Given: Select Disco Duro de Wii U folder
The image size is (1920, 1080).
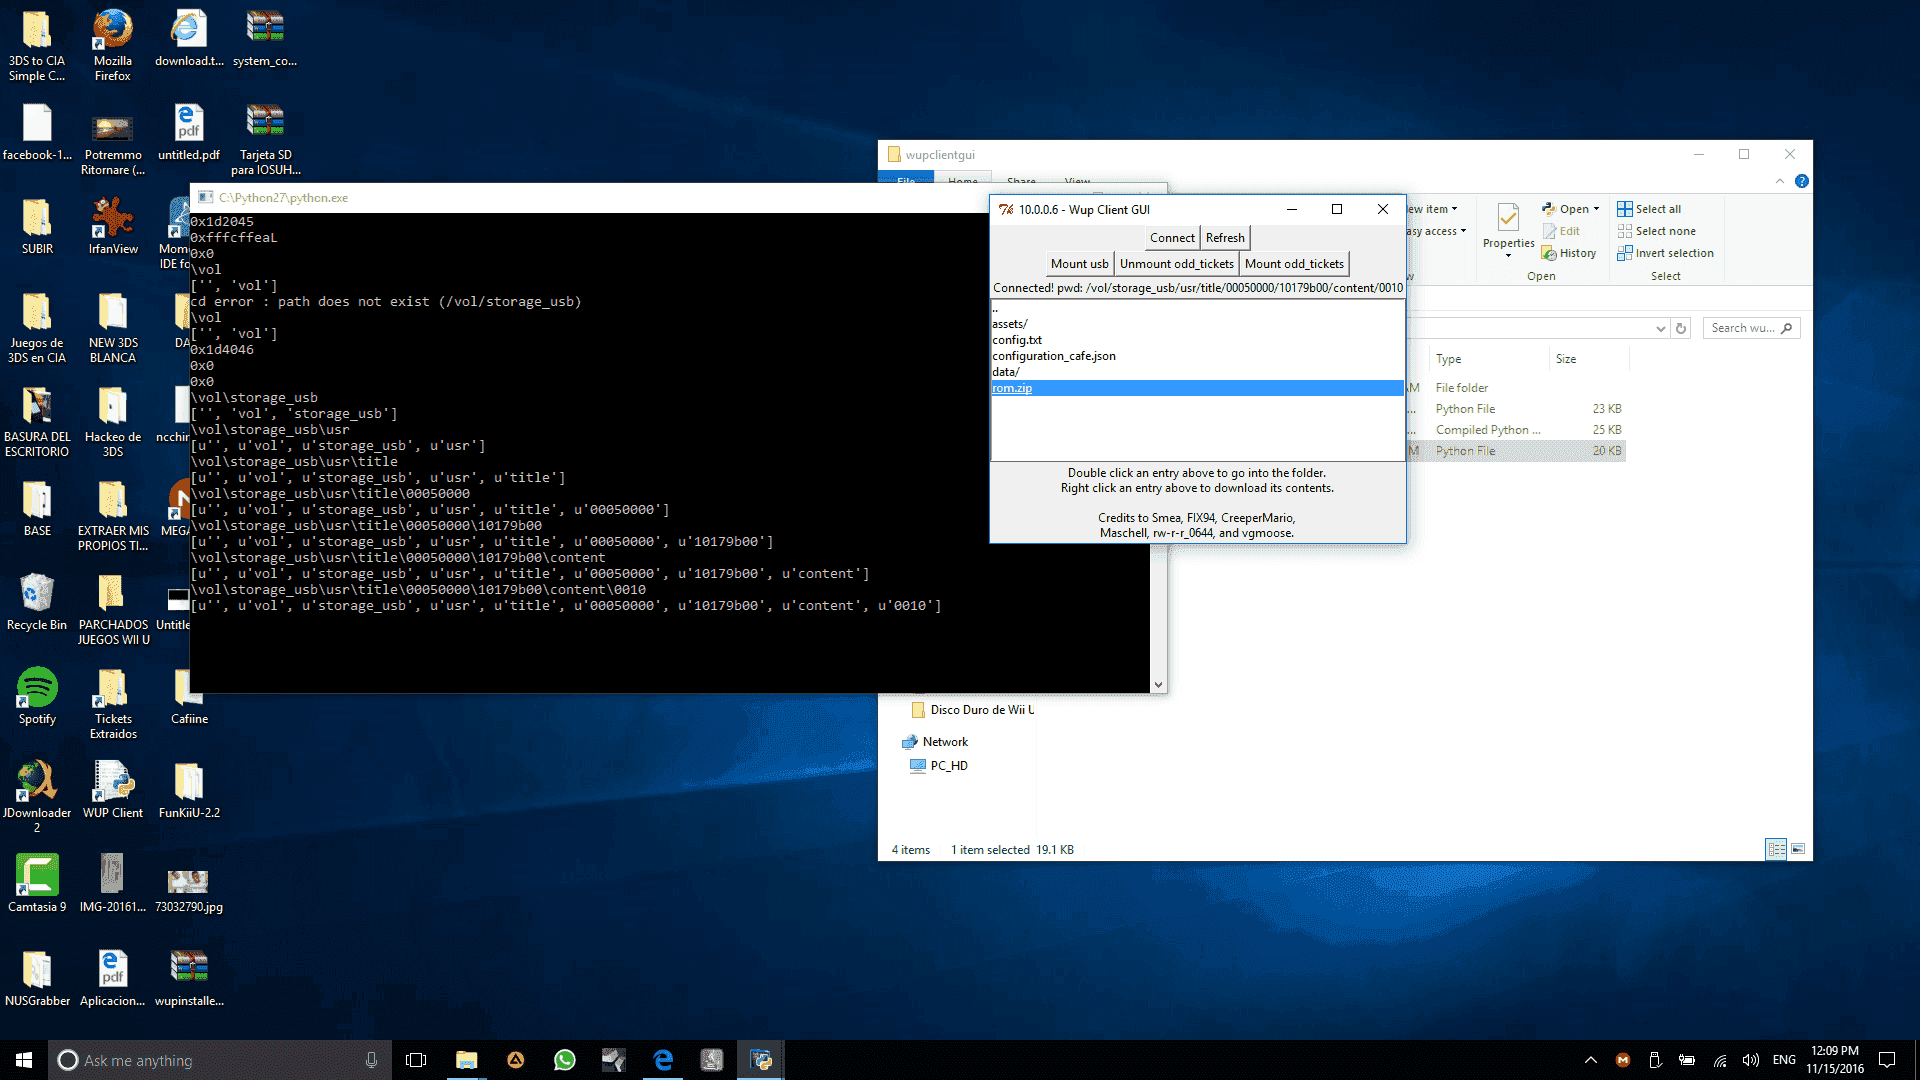Looking at the screenshot, I should [x=972, y=710].
